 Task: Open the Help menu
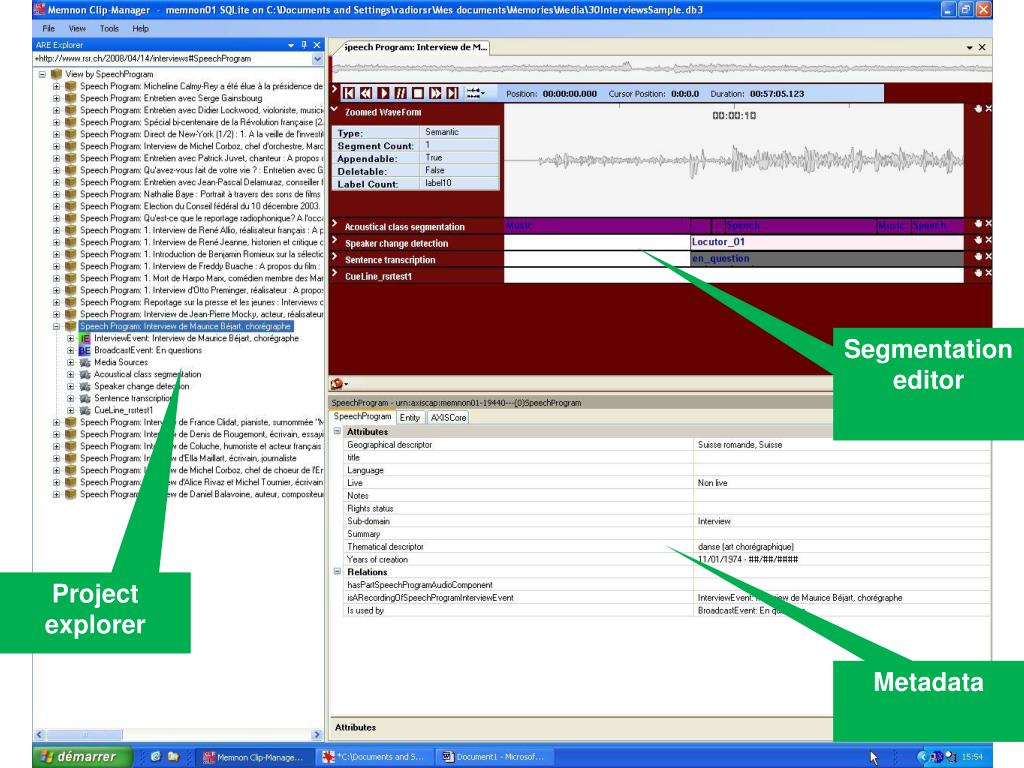click(140, 29)
